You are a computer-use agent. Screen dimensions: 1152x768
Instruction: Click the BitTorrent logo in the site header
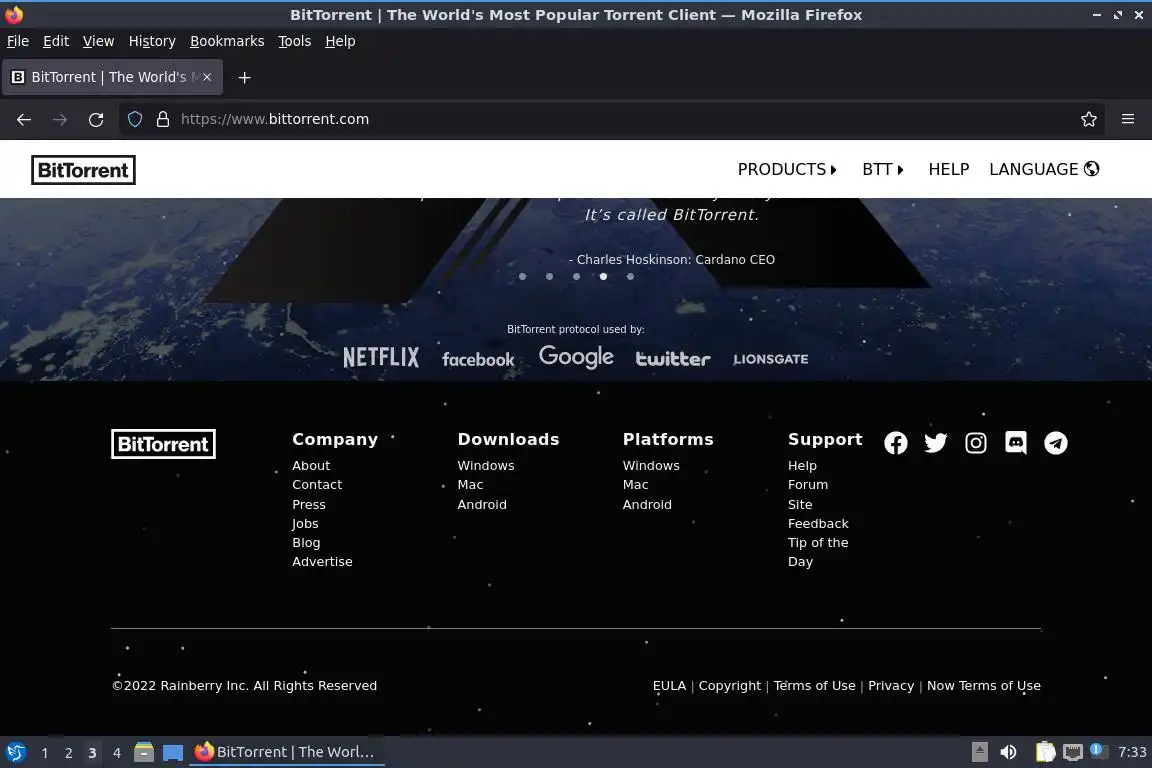(x=83, y=170)
